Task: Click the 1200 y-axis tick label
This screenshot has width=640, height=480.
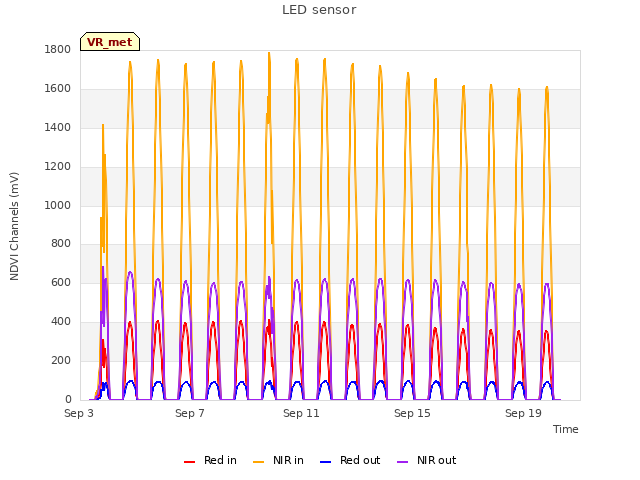Action: pyautogui.click(x=58, y=167)
